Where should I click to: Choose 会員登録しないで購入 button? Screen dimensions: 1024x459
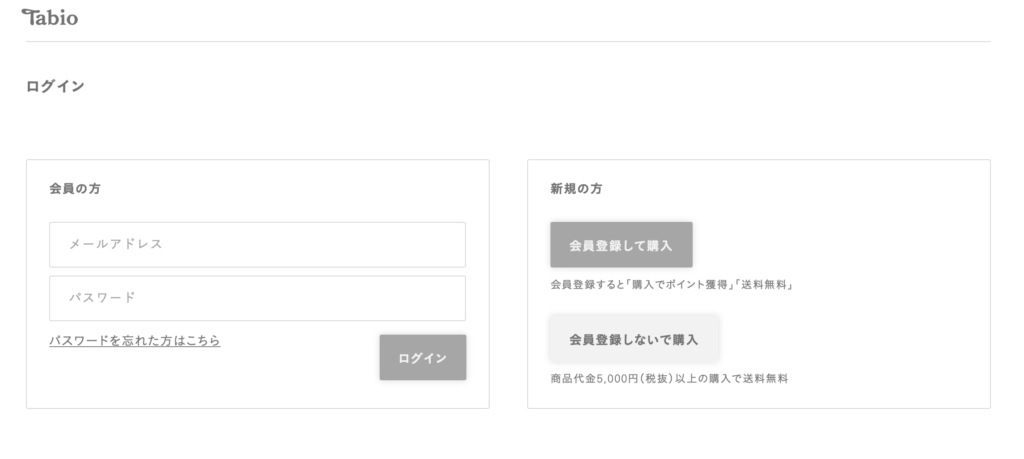tap(634, 339)
